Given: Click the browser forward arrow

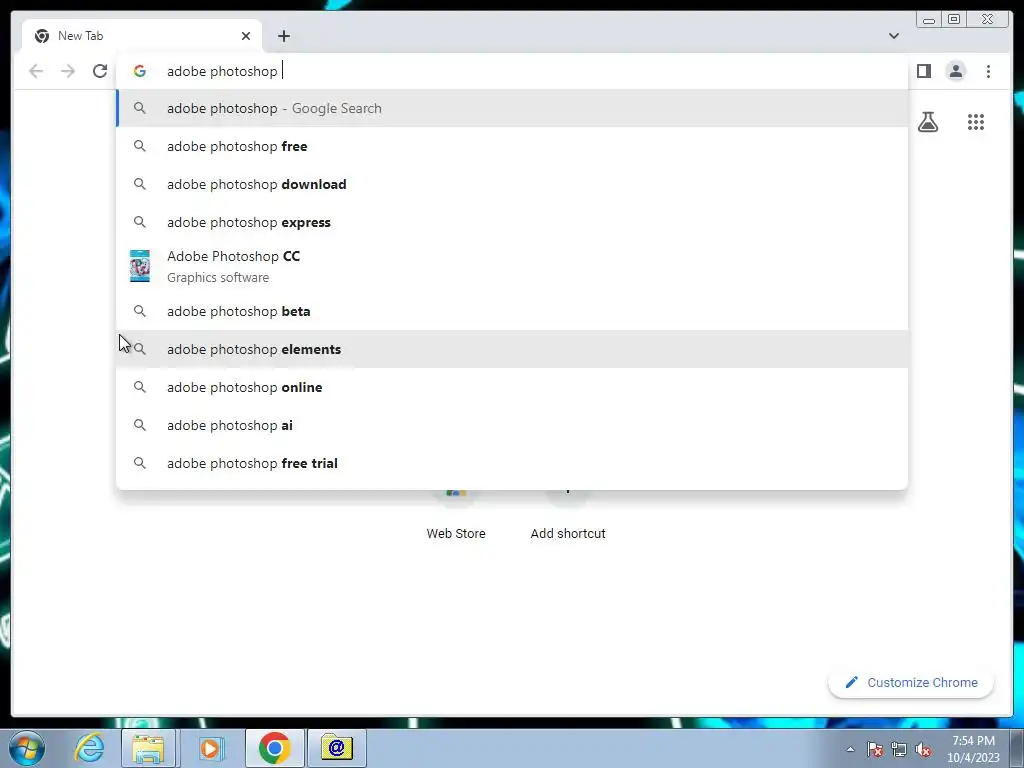Looking at the screenshot, I should (x=68, y=71).
